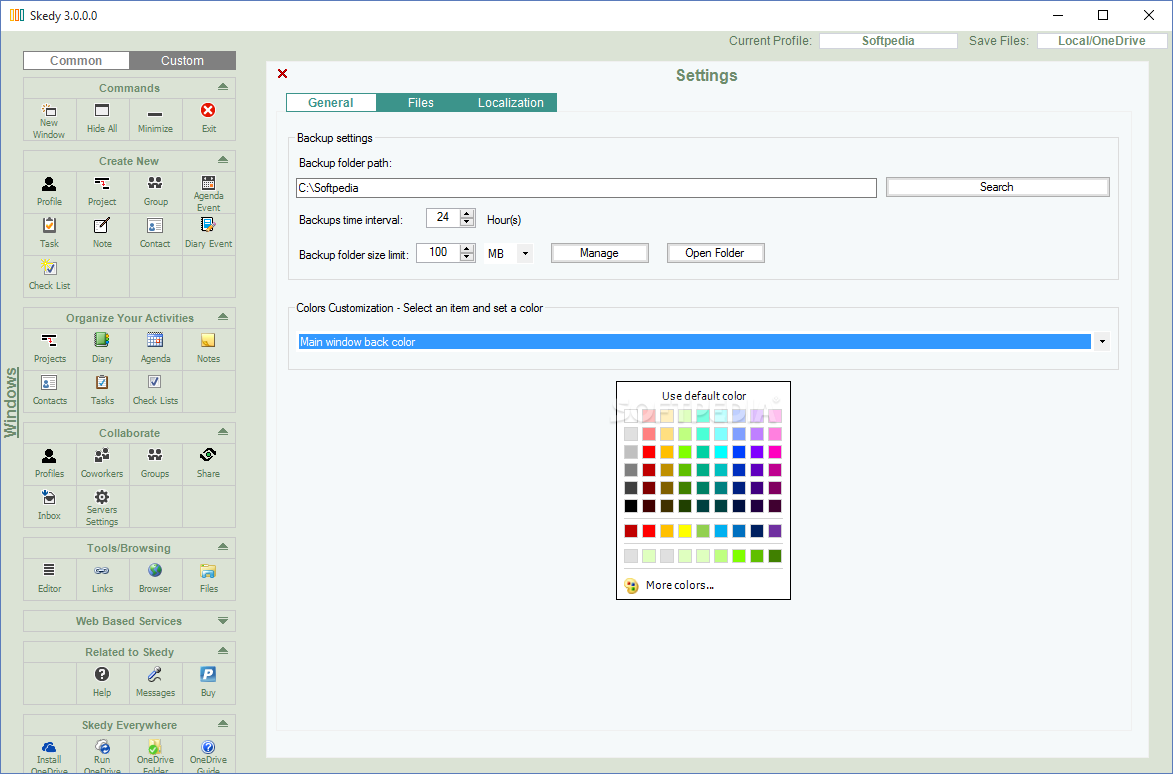Choose More colors... option
1173x774 pixels.
(x=679, y=585)
